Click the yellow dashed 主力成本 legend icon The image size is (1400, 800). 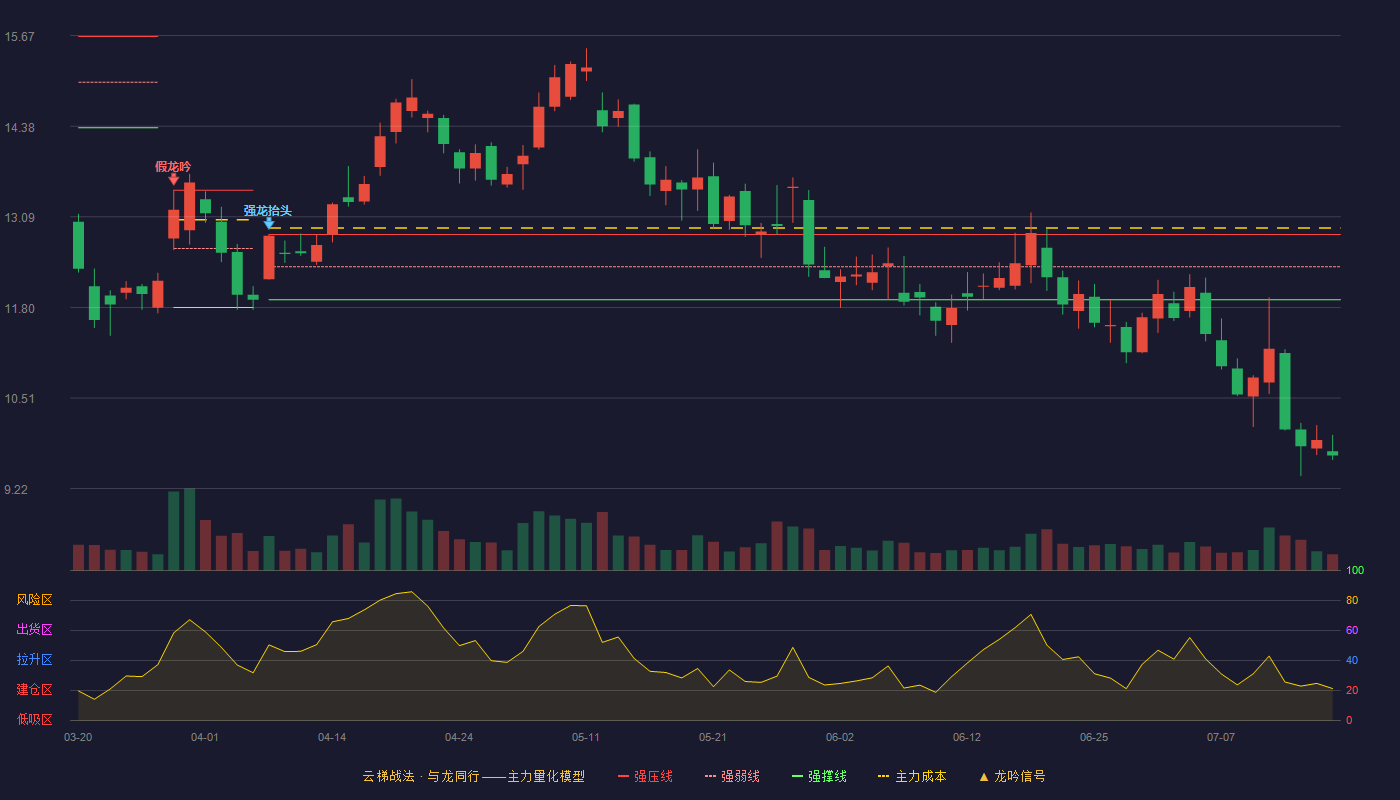pos(884,776)
